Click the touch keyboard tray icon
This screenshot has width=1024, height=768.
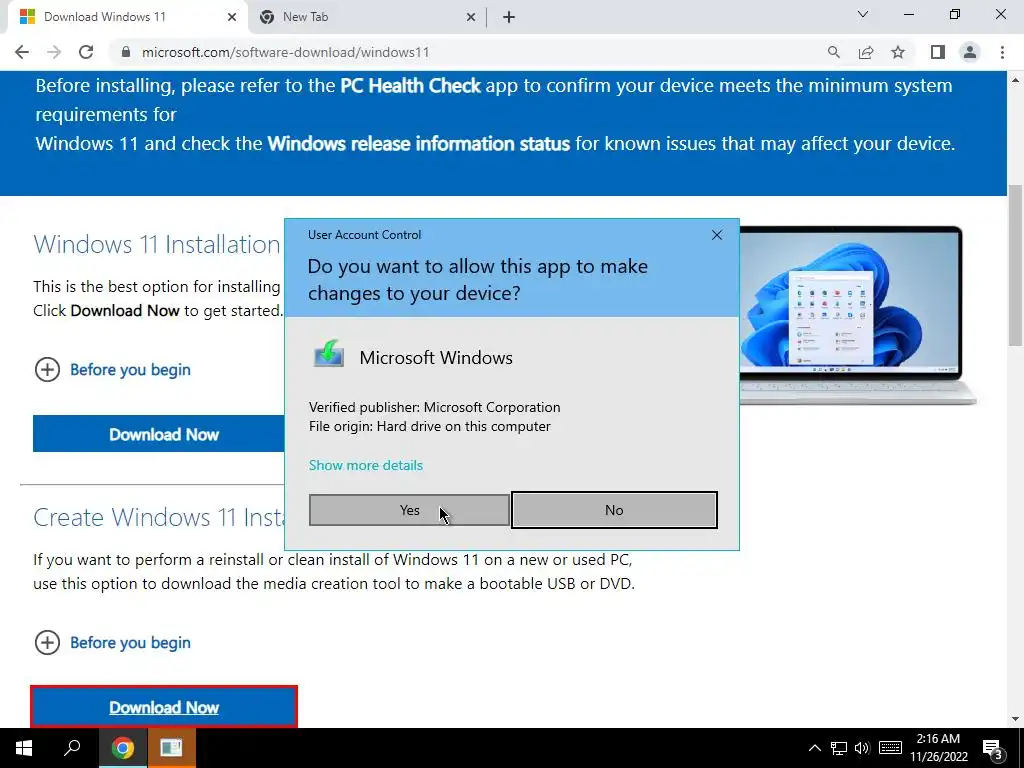pyautogui.click(x=890, y=748)
